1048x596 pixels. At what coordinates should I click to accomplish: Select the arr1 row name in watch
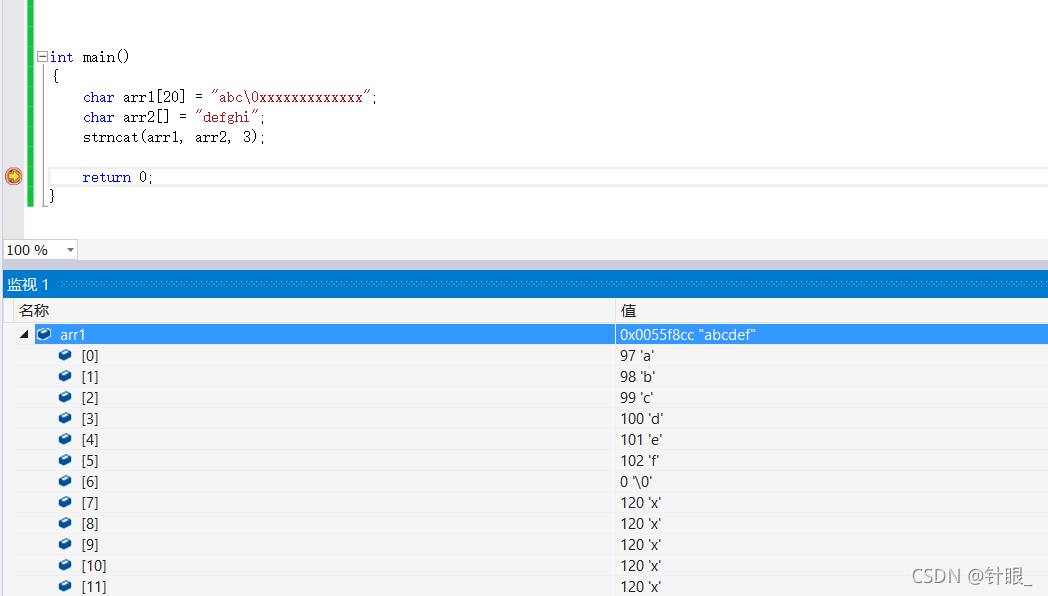[x=73, y=335]
